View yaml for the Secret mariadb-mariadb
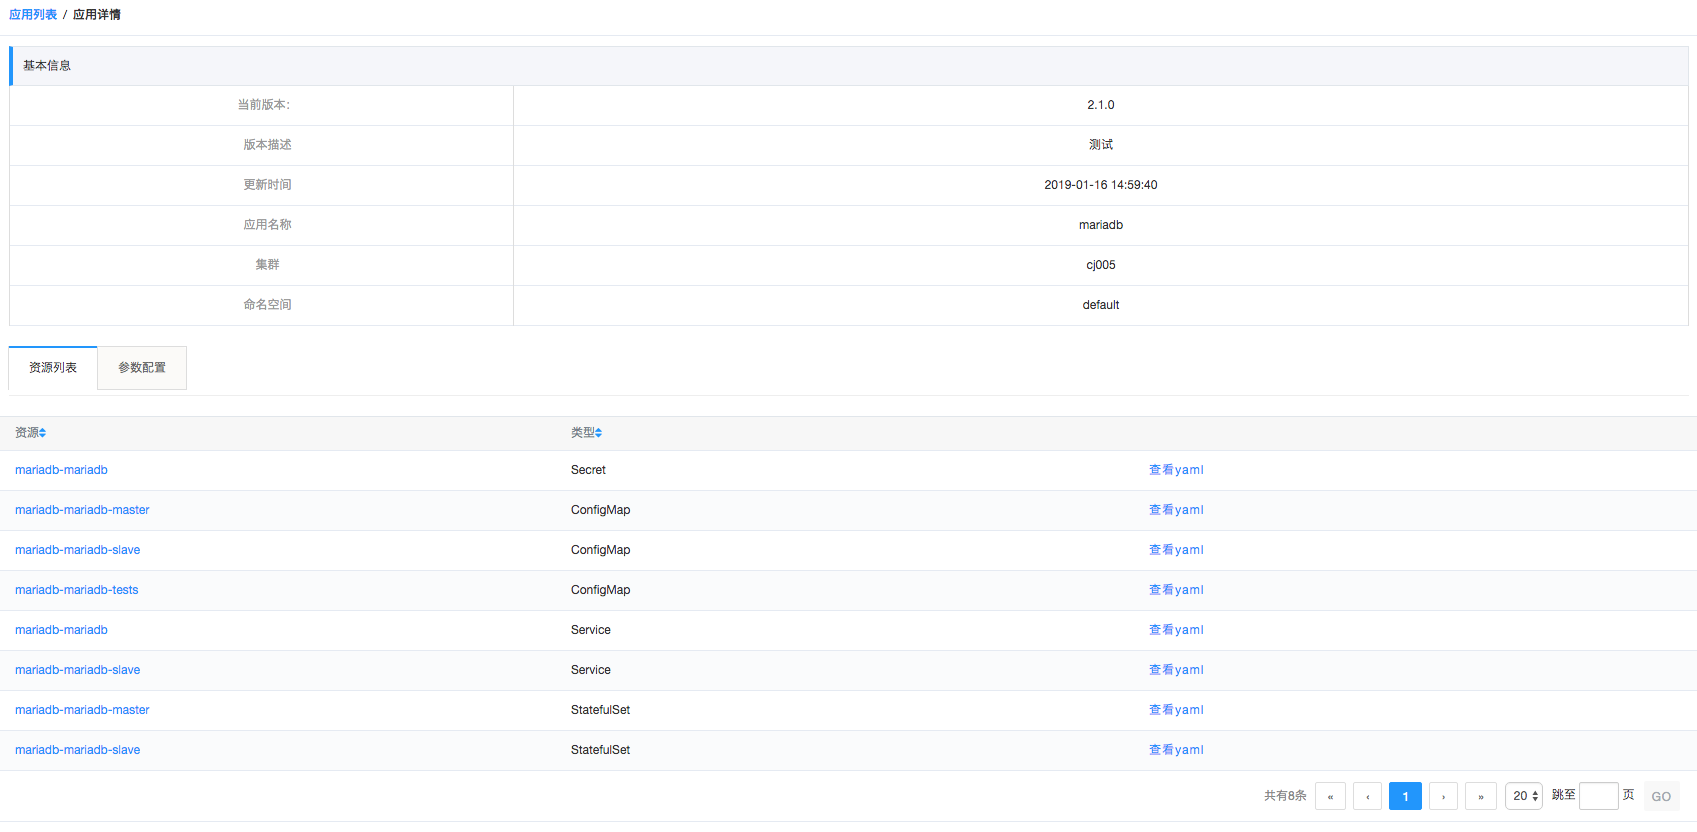Image resolution: width=1697 pixels, height=832 pixels. tap(1176, 470)
